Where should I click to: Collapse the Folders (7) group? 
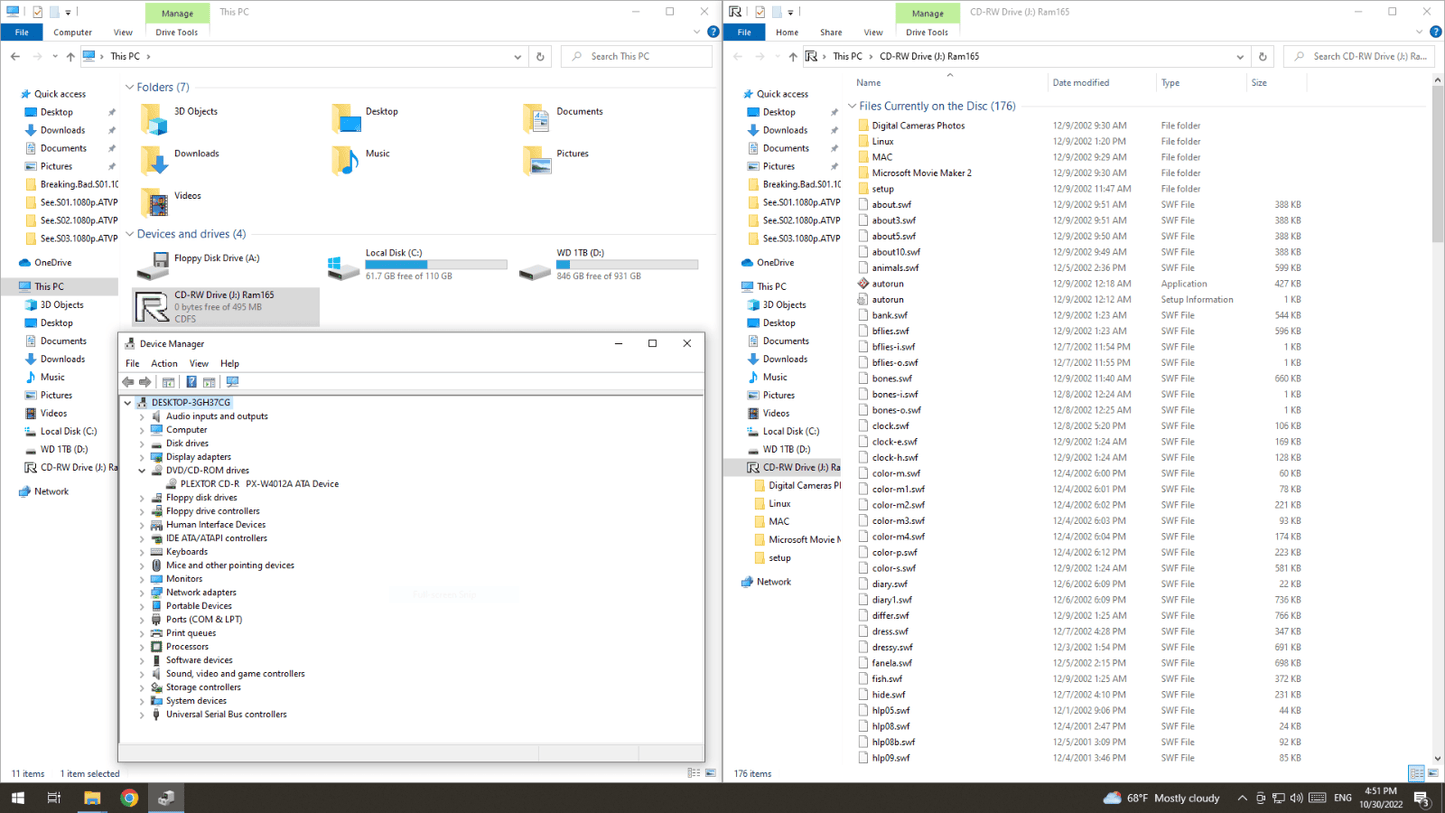tap(129, 88)
